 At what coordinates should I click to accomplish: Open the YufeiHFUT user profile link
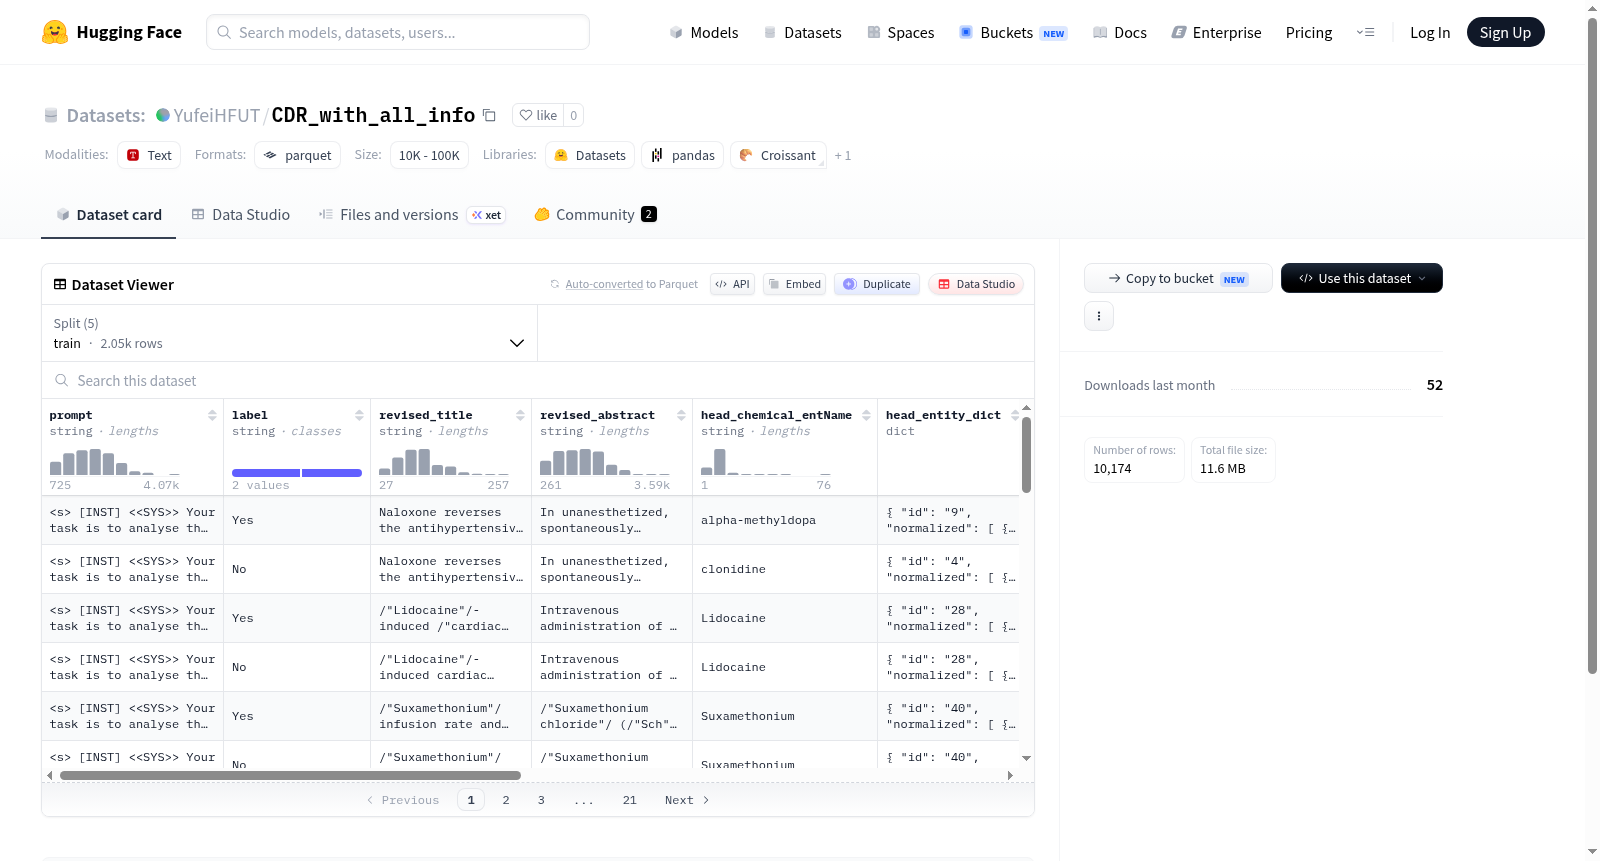click(x=216, y=115)
